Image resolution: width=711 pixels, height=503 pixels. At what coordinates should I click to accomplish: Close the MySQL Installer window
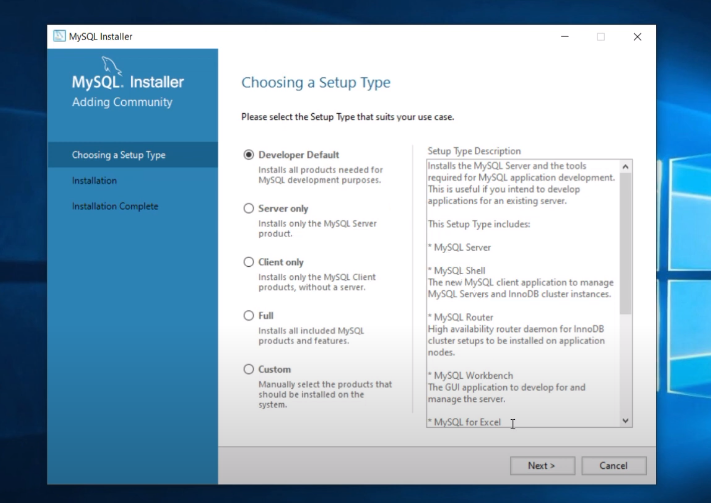pyautogui.click(x=637, y=37)
